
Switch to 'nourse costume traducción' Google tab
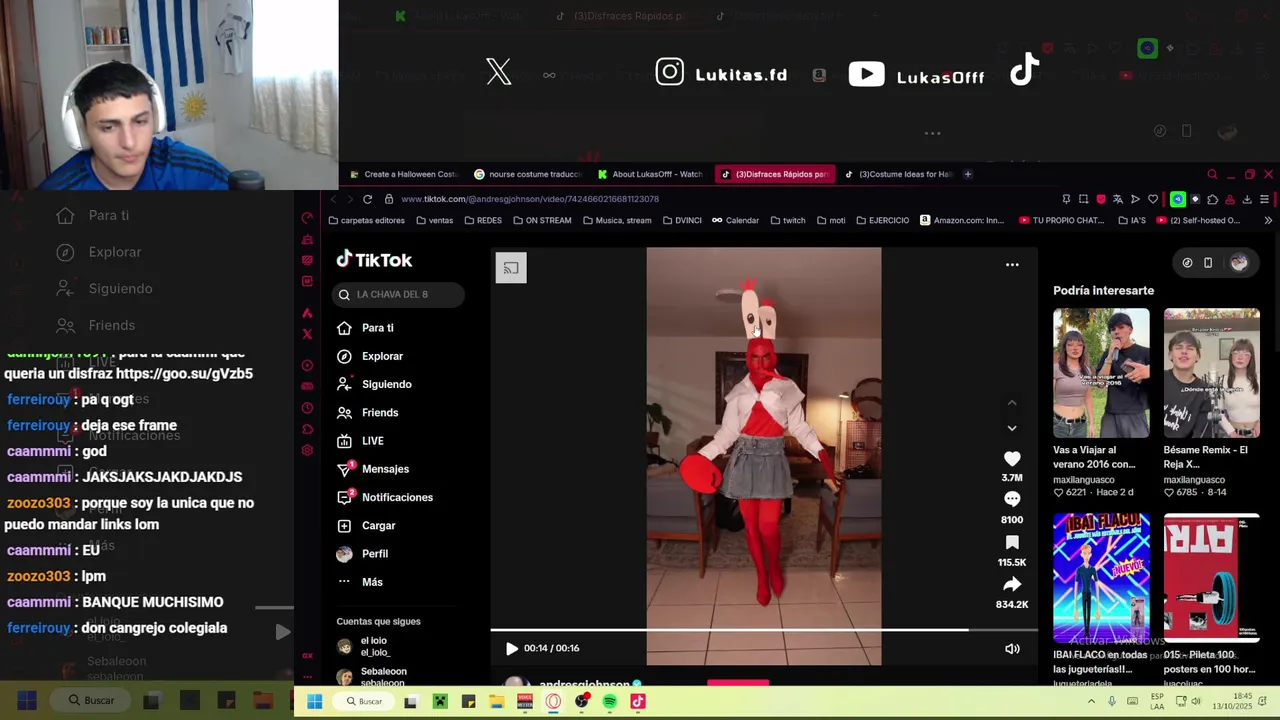pos(527,174)
